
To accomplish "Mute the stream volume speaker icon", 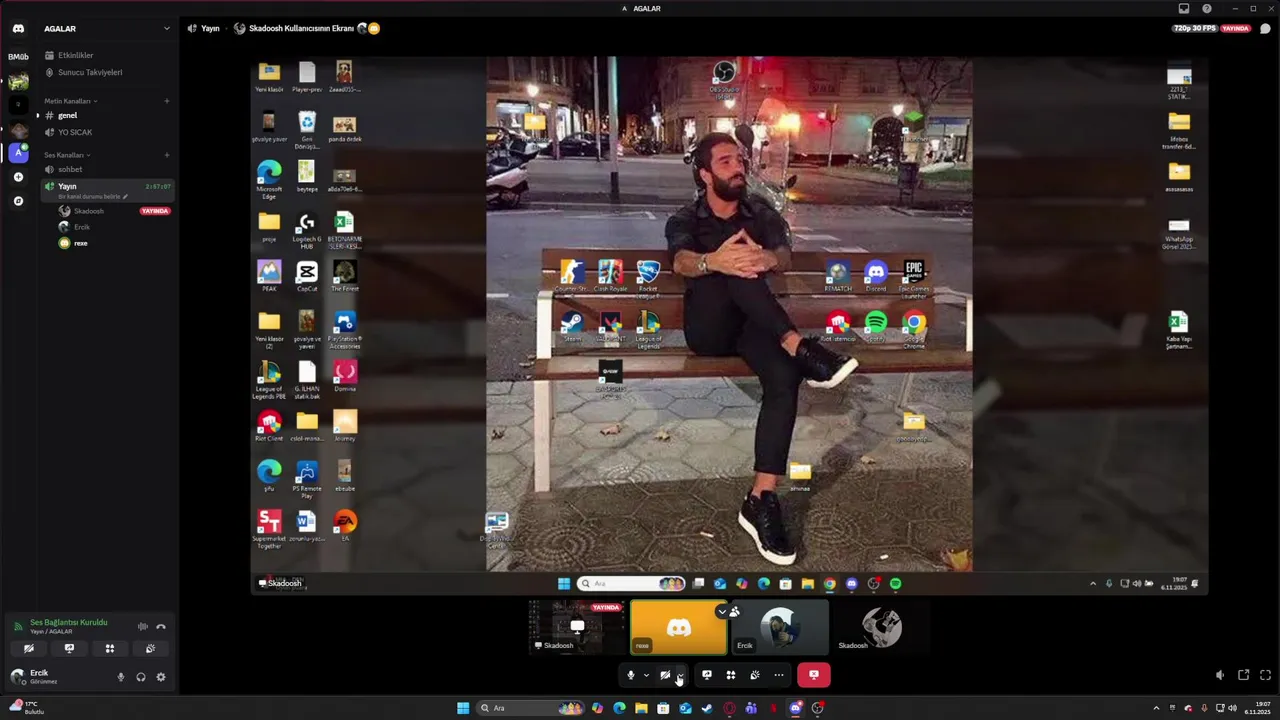I will coord(1220,675).
